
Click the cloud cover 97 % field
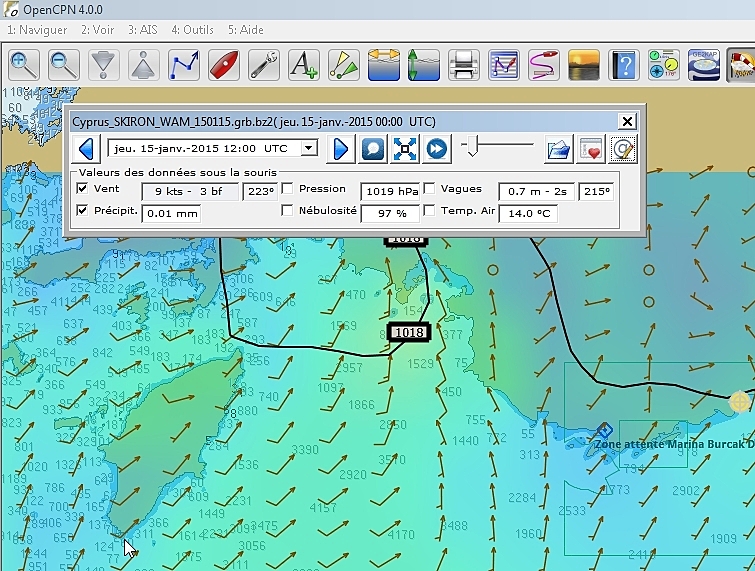point(390,214)
